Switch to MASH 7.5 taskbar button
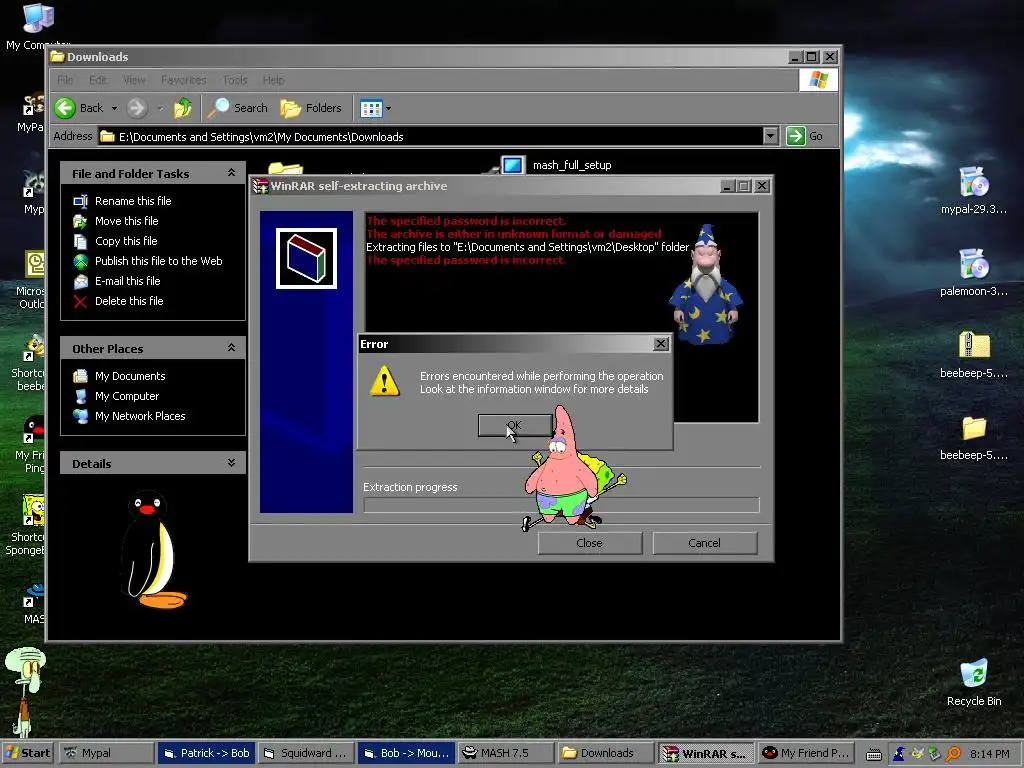The width and height of the screenshot is (1024, 768). (506, 753)
